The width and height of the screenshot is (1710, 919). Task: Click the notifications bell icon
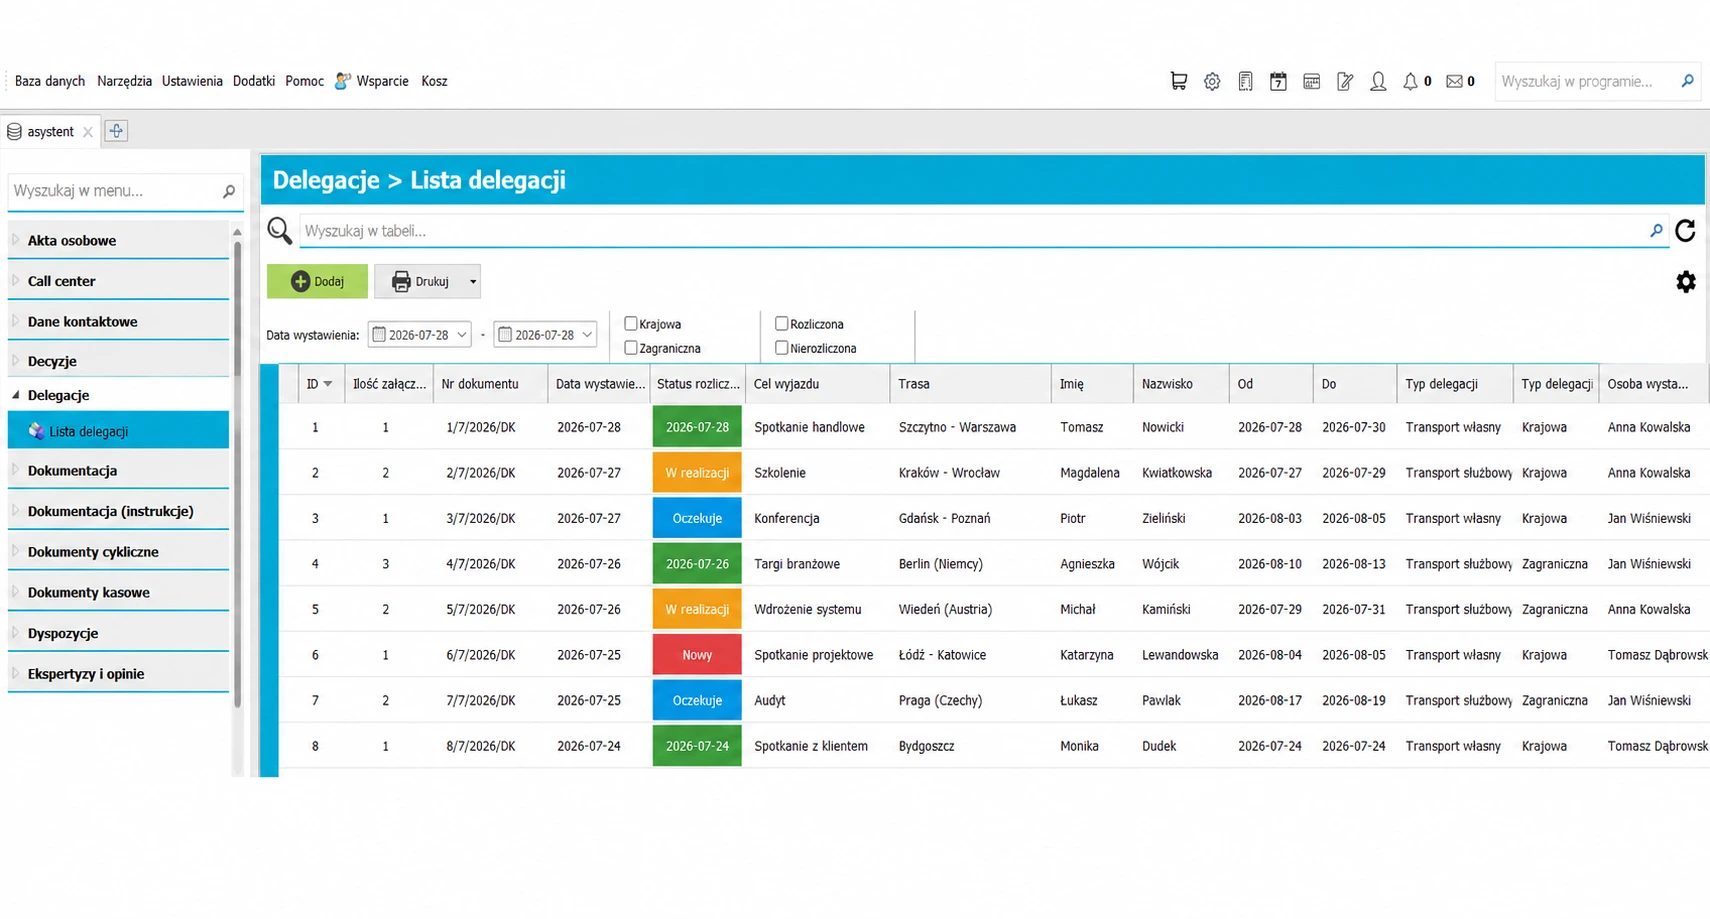coord(1410,81)
